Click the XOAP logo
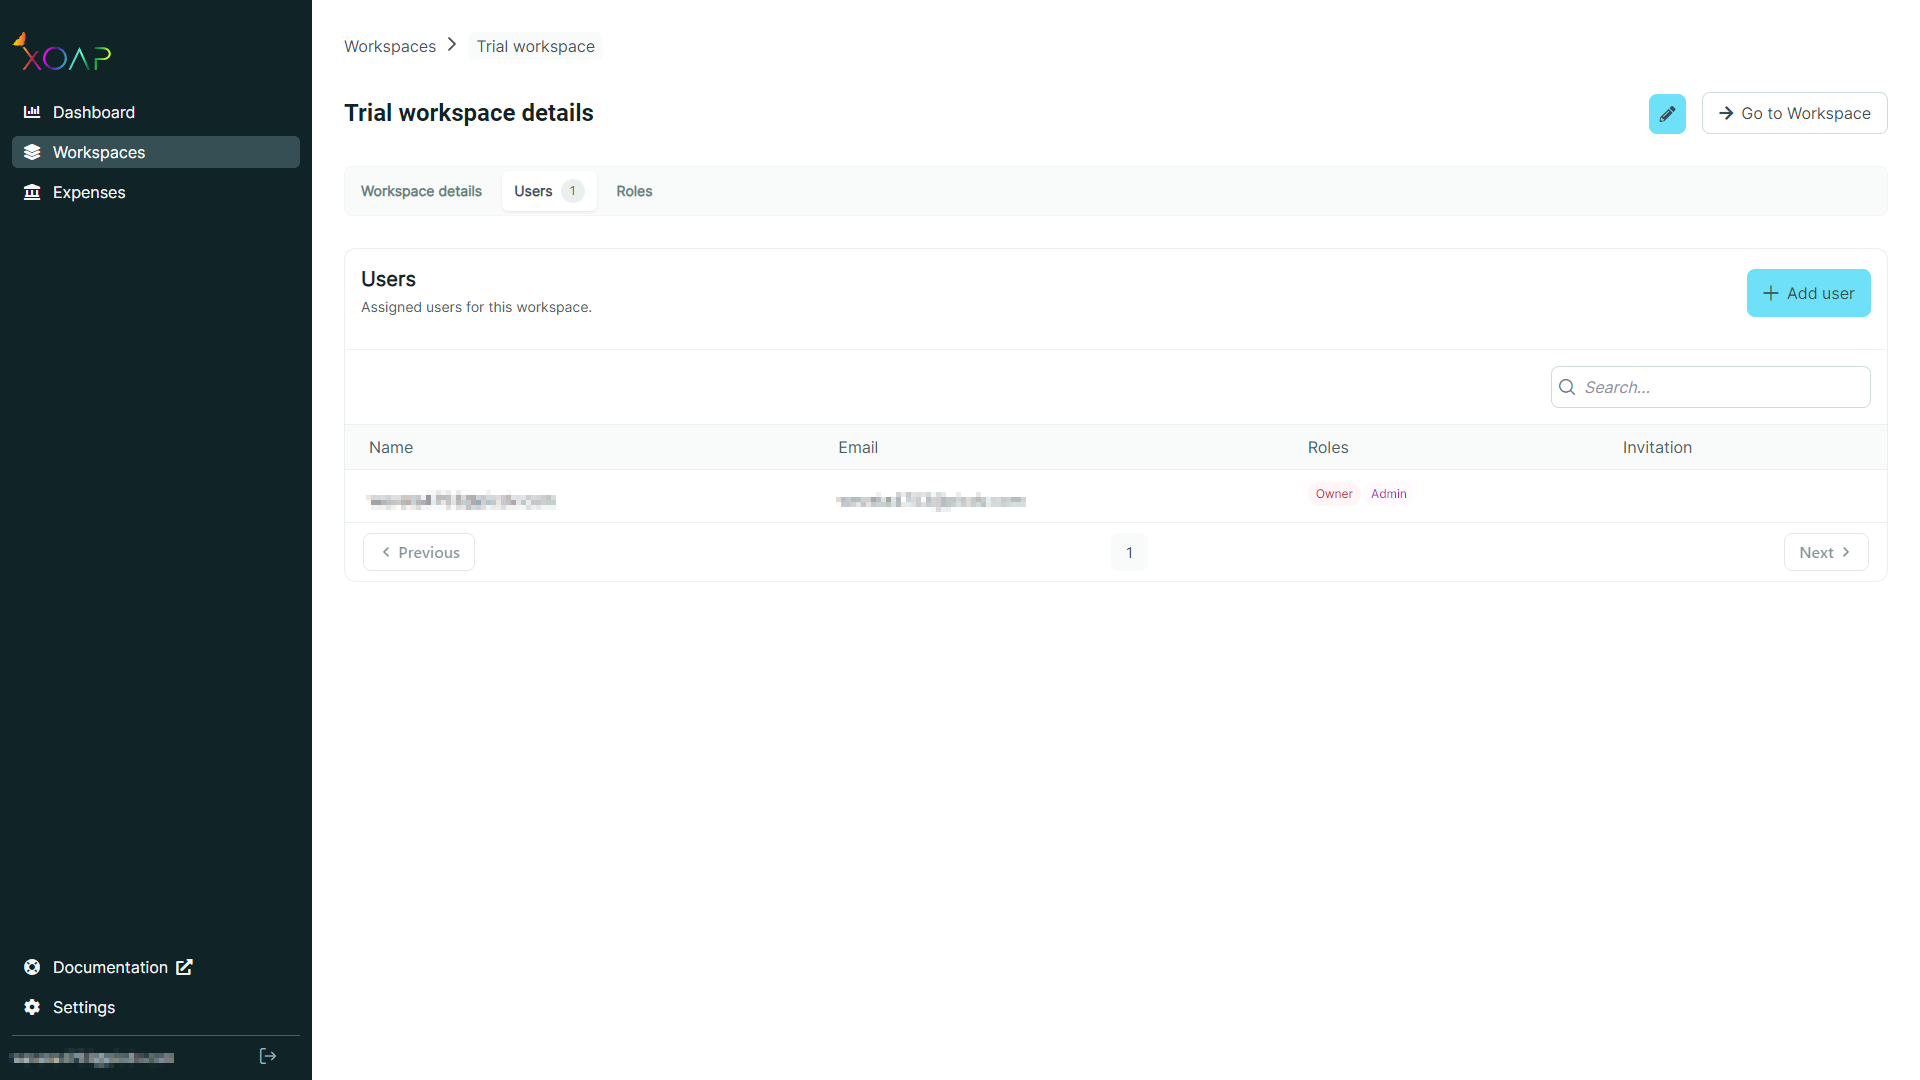This screenshot has width=1920, height=1080. tap(62, 51)
